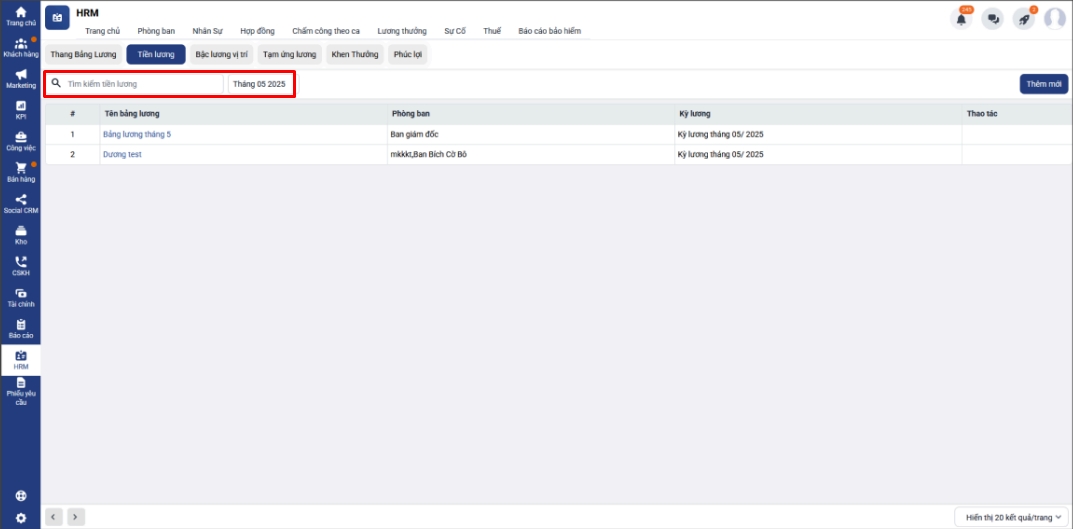
Task: Expand the Hiển thị 20 kết quả/trang dropdown
Action: pos(1011,517)
